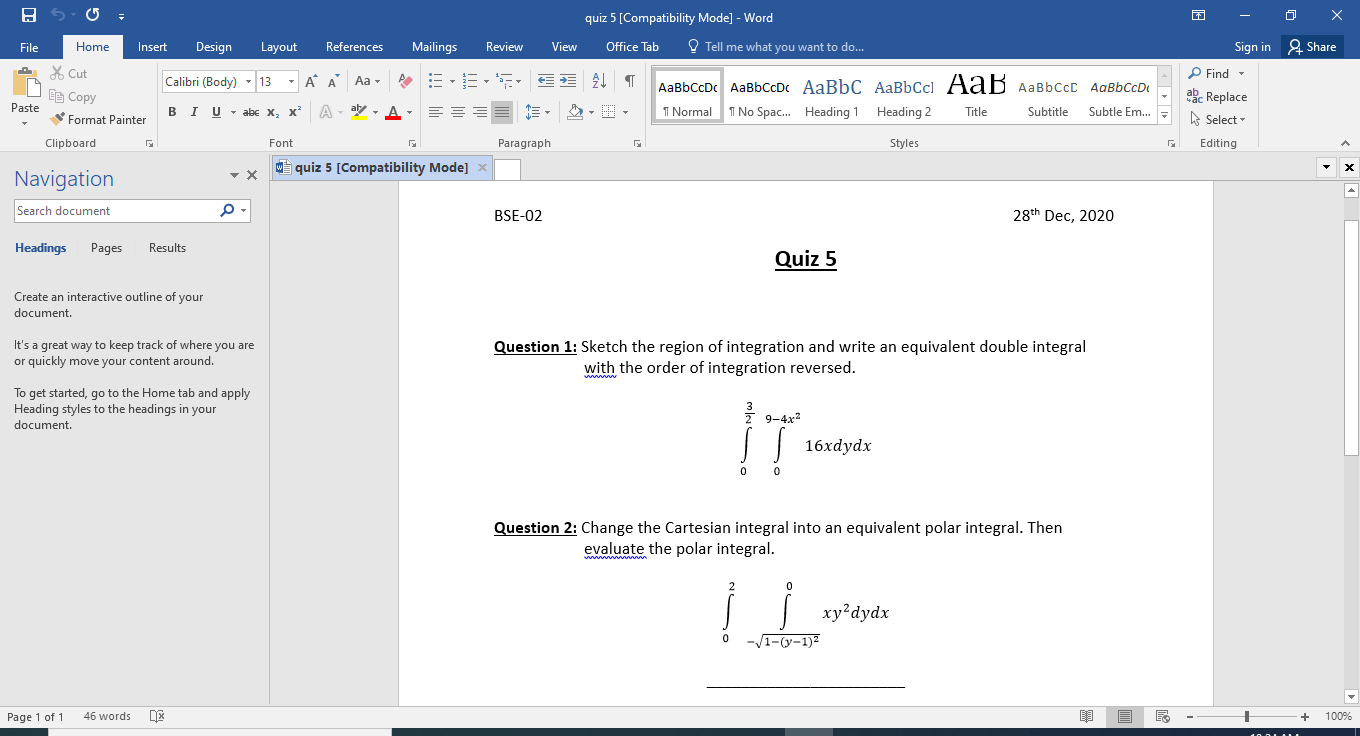
Task: Expand the line spacing options
Action: coord(546,112)
